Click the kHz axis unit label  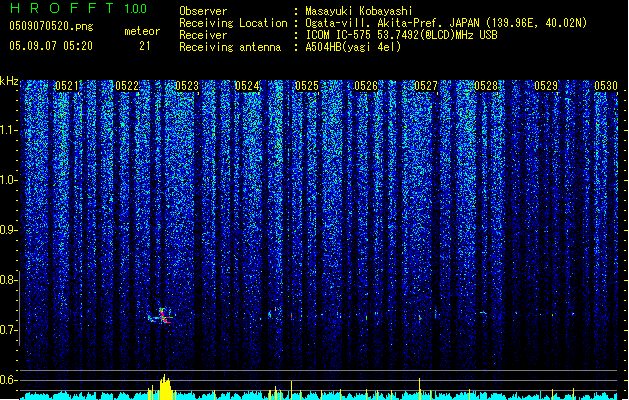click(9, 81)
